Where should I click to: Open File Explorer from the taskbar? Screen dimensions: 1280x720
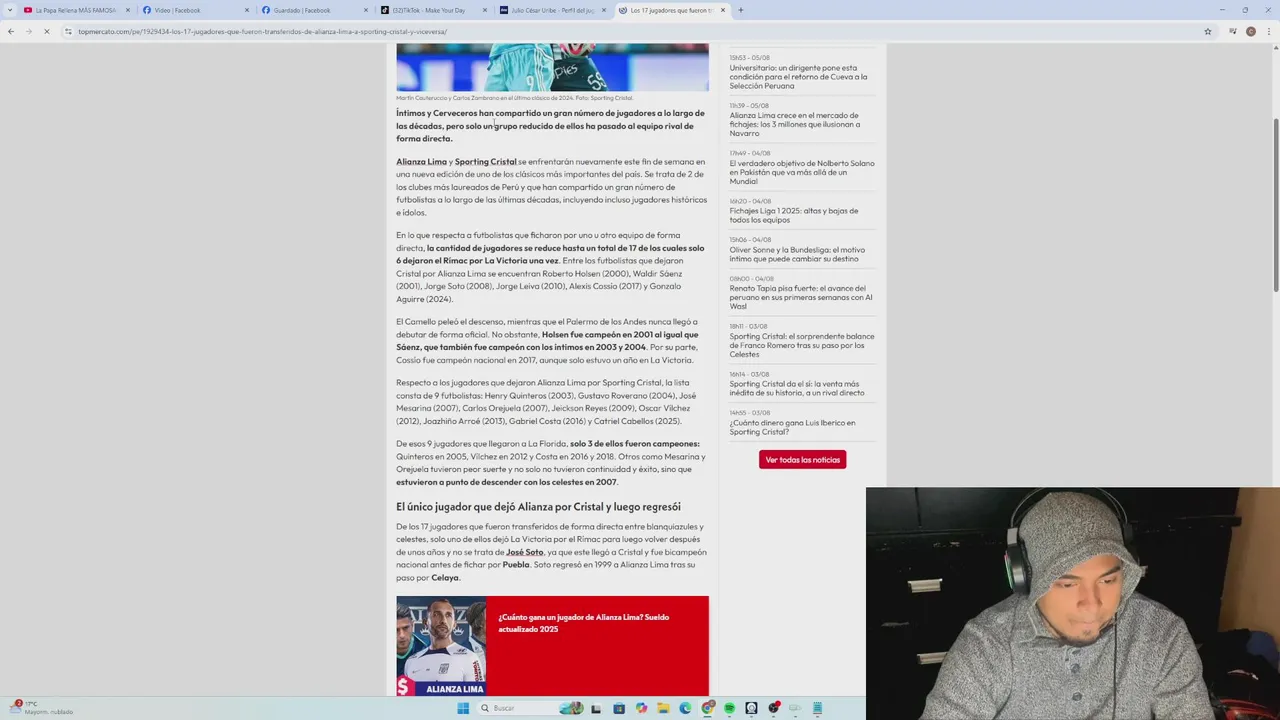tap(663, 708)
